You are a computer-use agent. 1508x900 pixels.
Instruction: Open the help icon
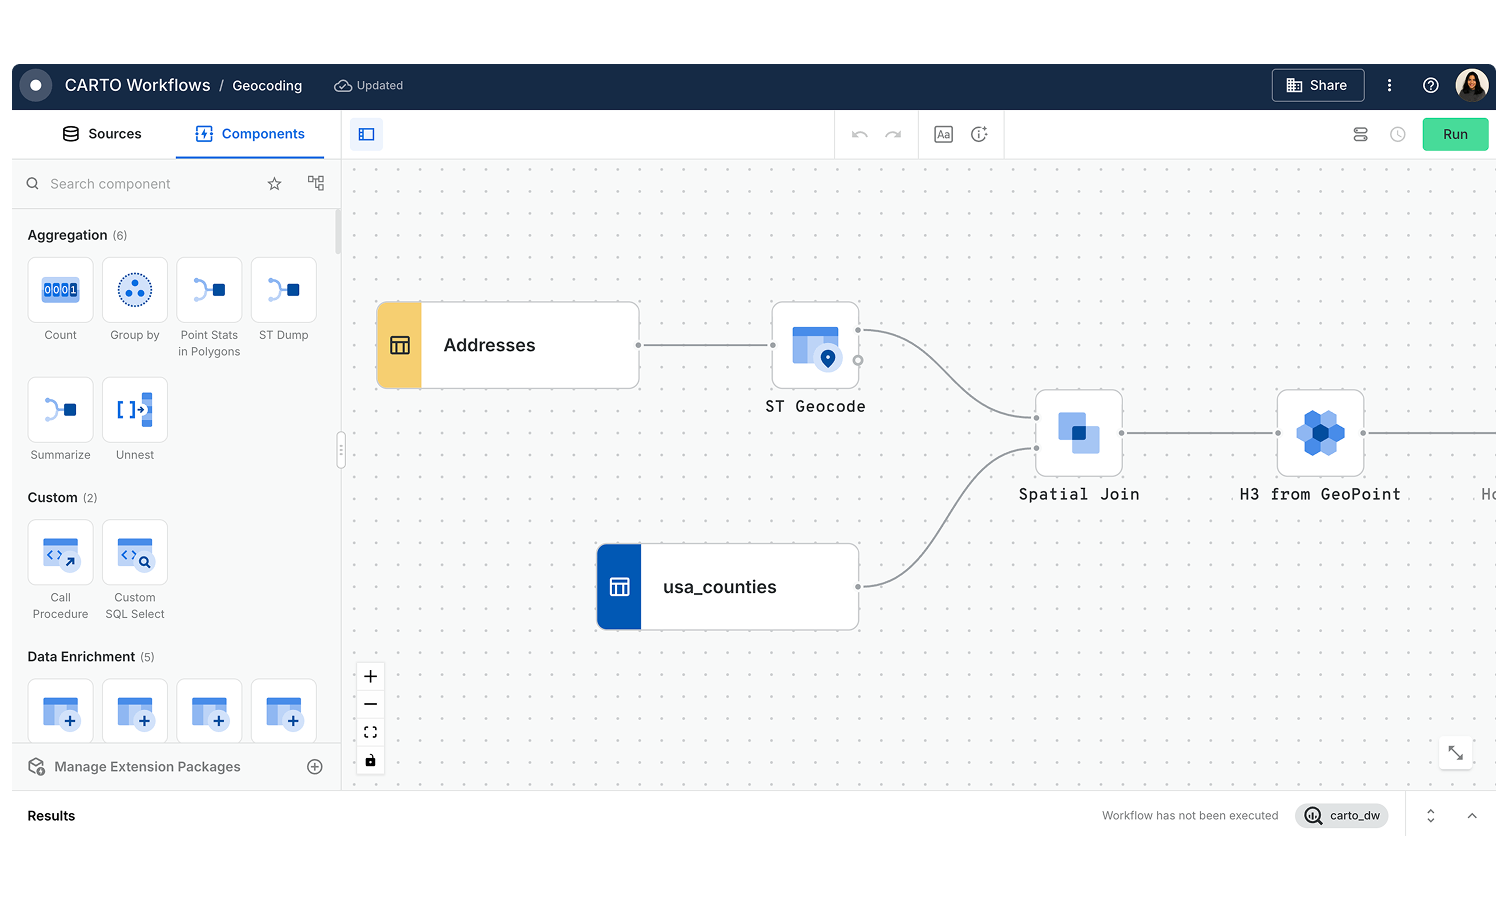[1431, 85]
